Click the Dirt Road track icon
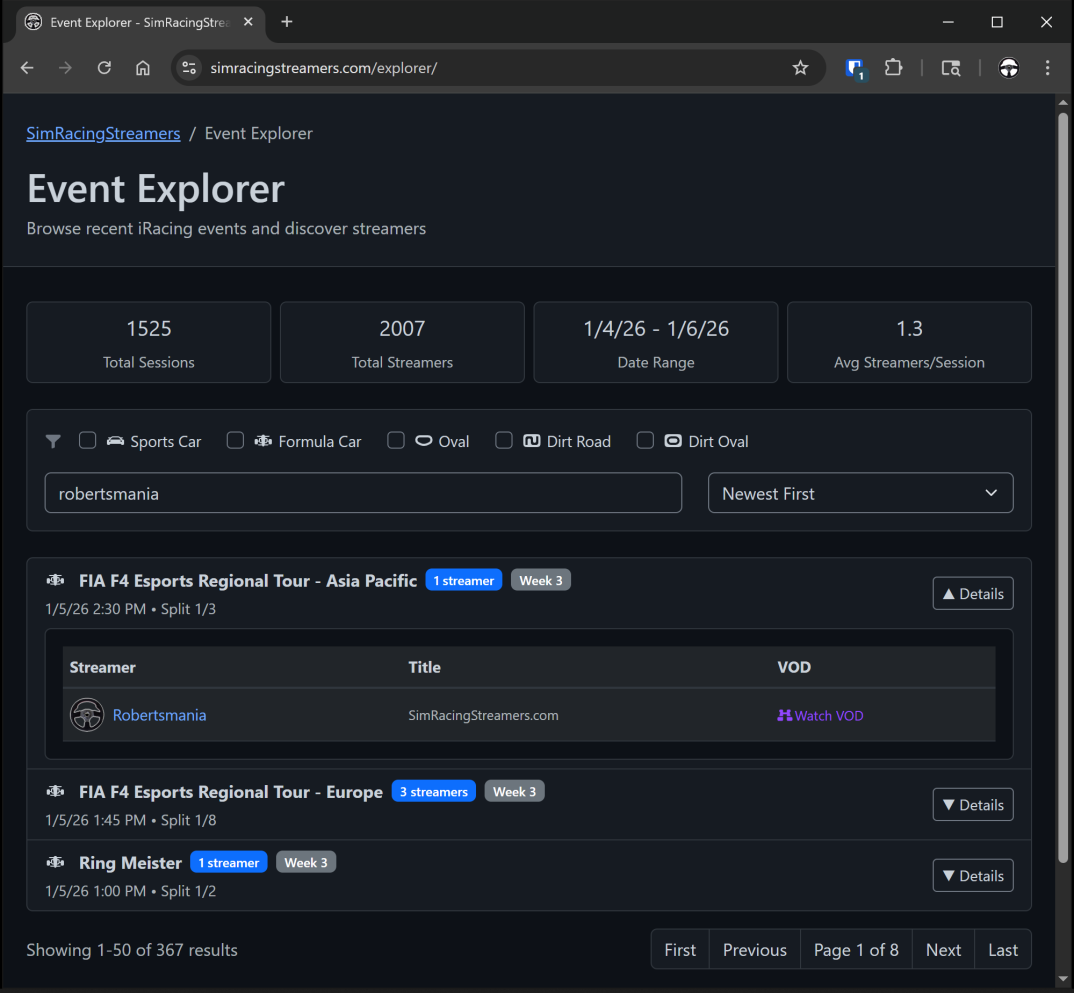 click(532, 440)
